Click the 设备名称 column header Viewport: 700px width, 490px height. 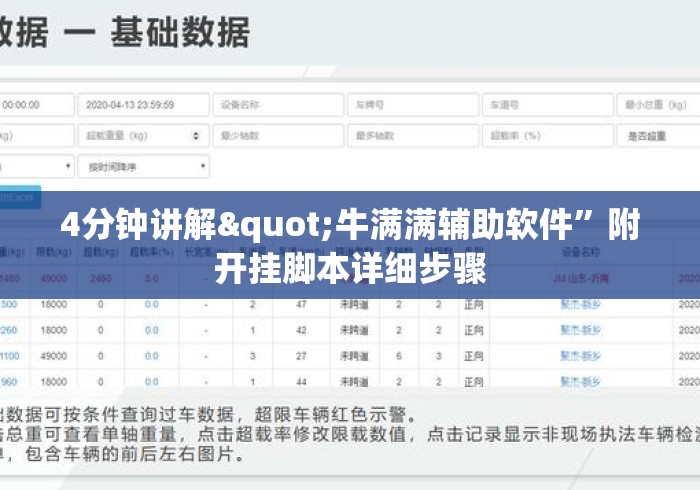tap(580, 252)
